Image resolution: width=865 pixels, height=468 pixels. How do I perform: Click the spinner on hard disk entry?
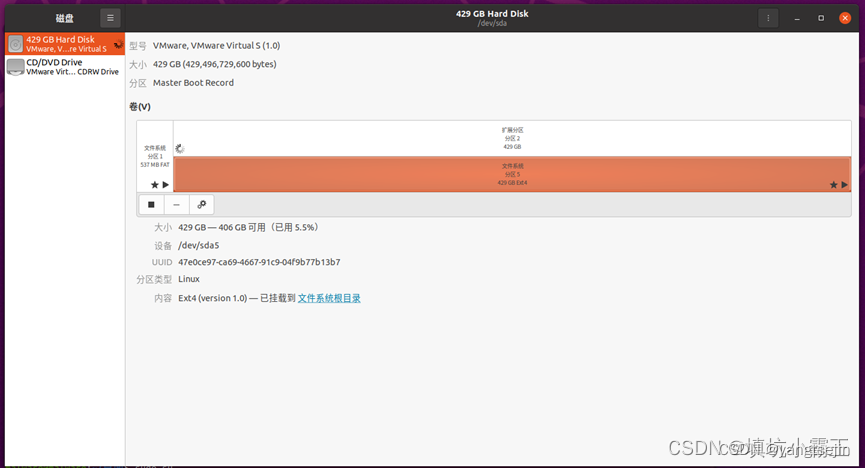coord(118,44)
